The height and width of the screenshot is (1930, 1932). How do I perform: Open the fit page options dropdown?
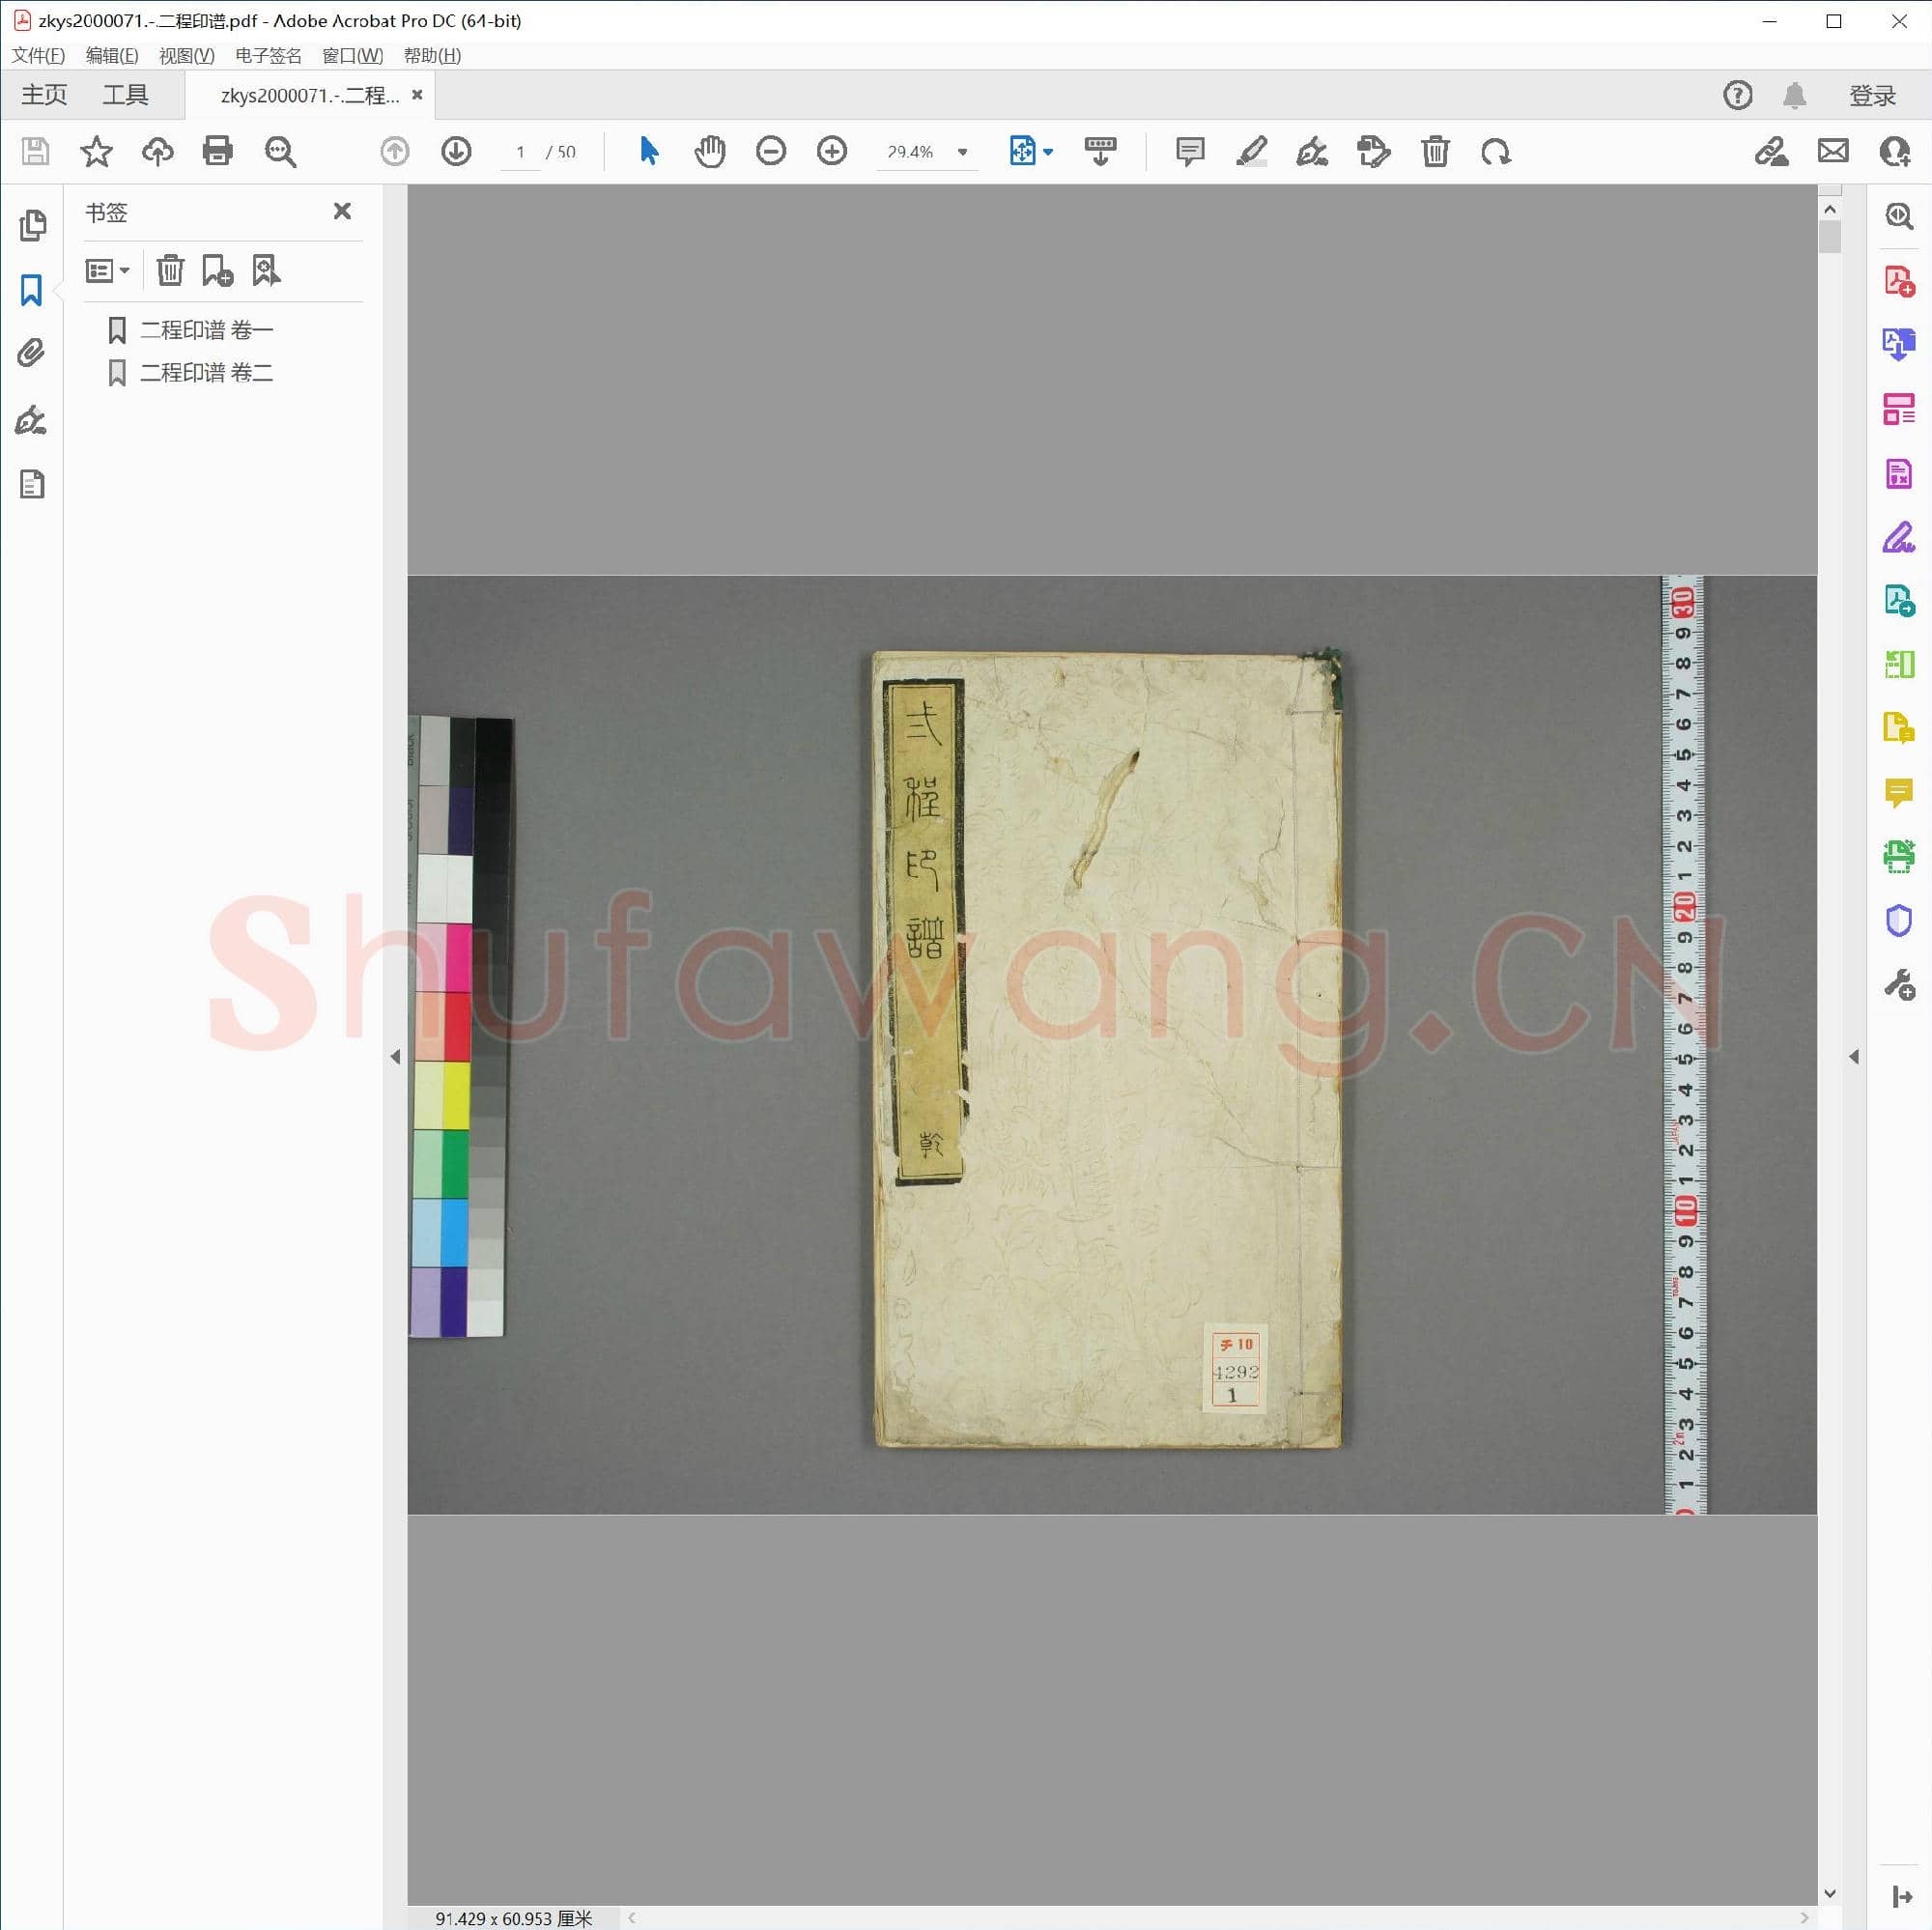[1048, 152]
